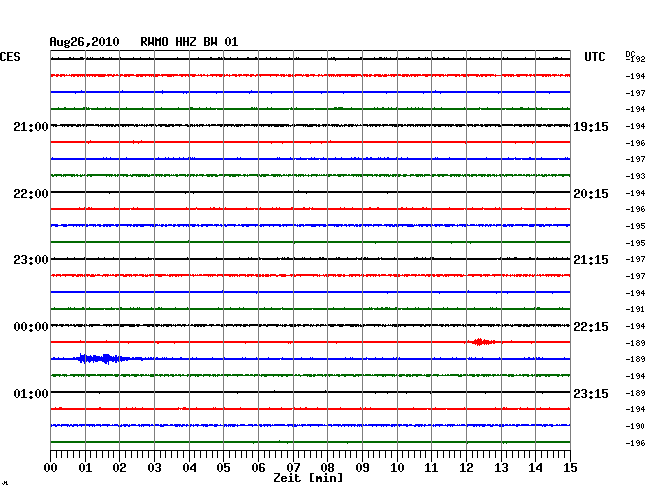This screenshot has width=650, height=494.
Task: Click the DC offset value "-193"
Action: 635,176
